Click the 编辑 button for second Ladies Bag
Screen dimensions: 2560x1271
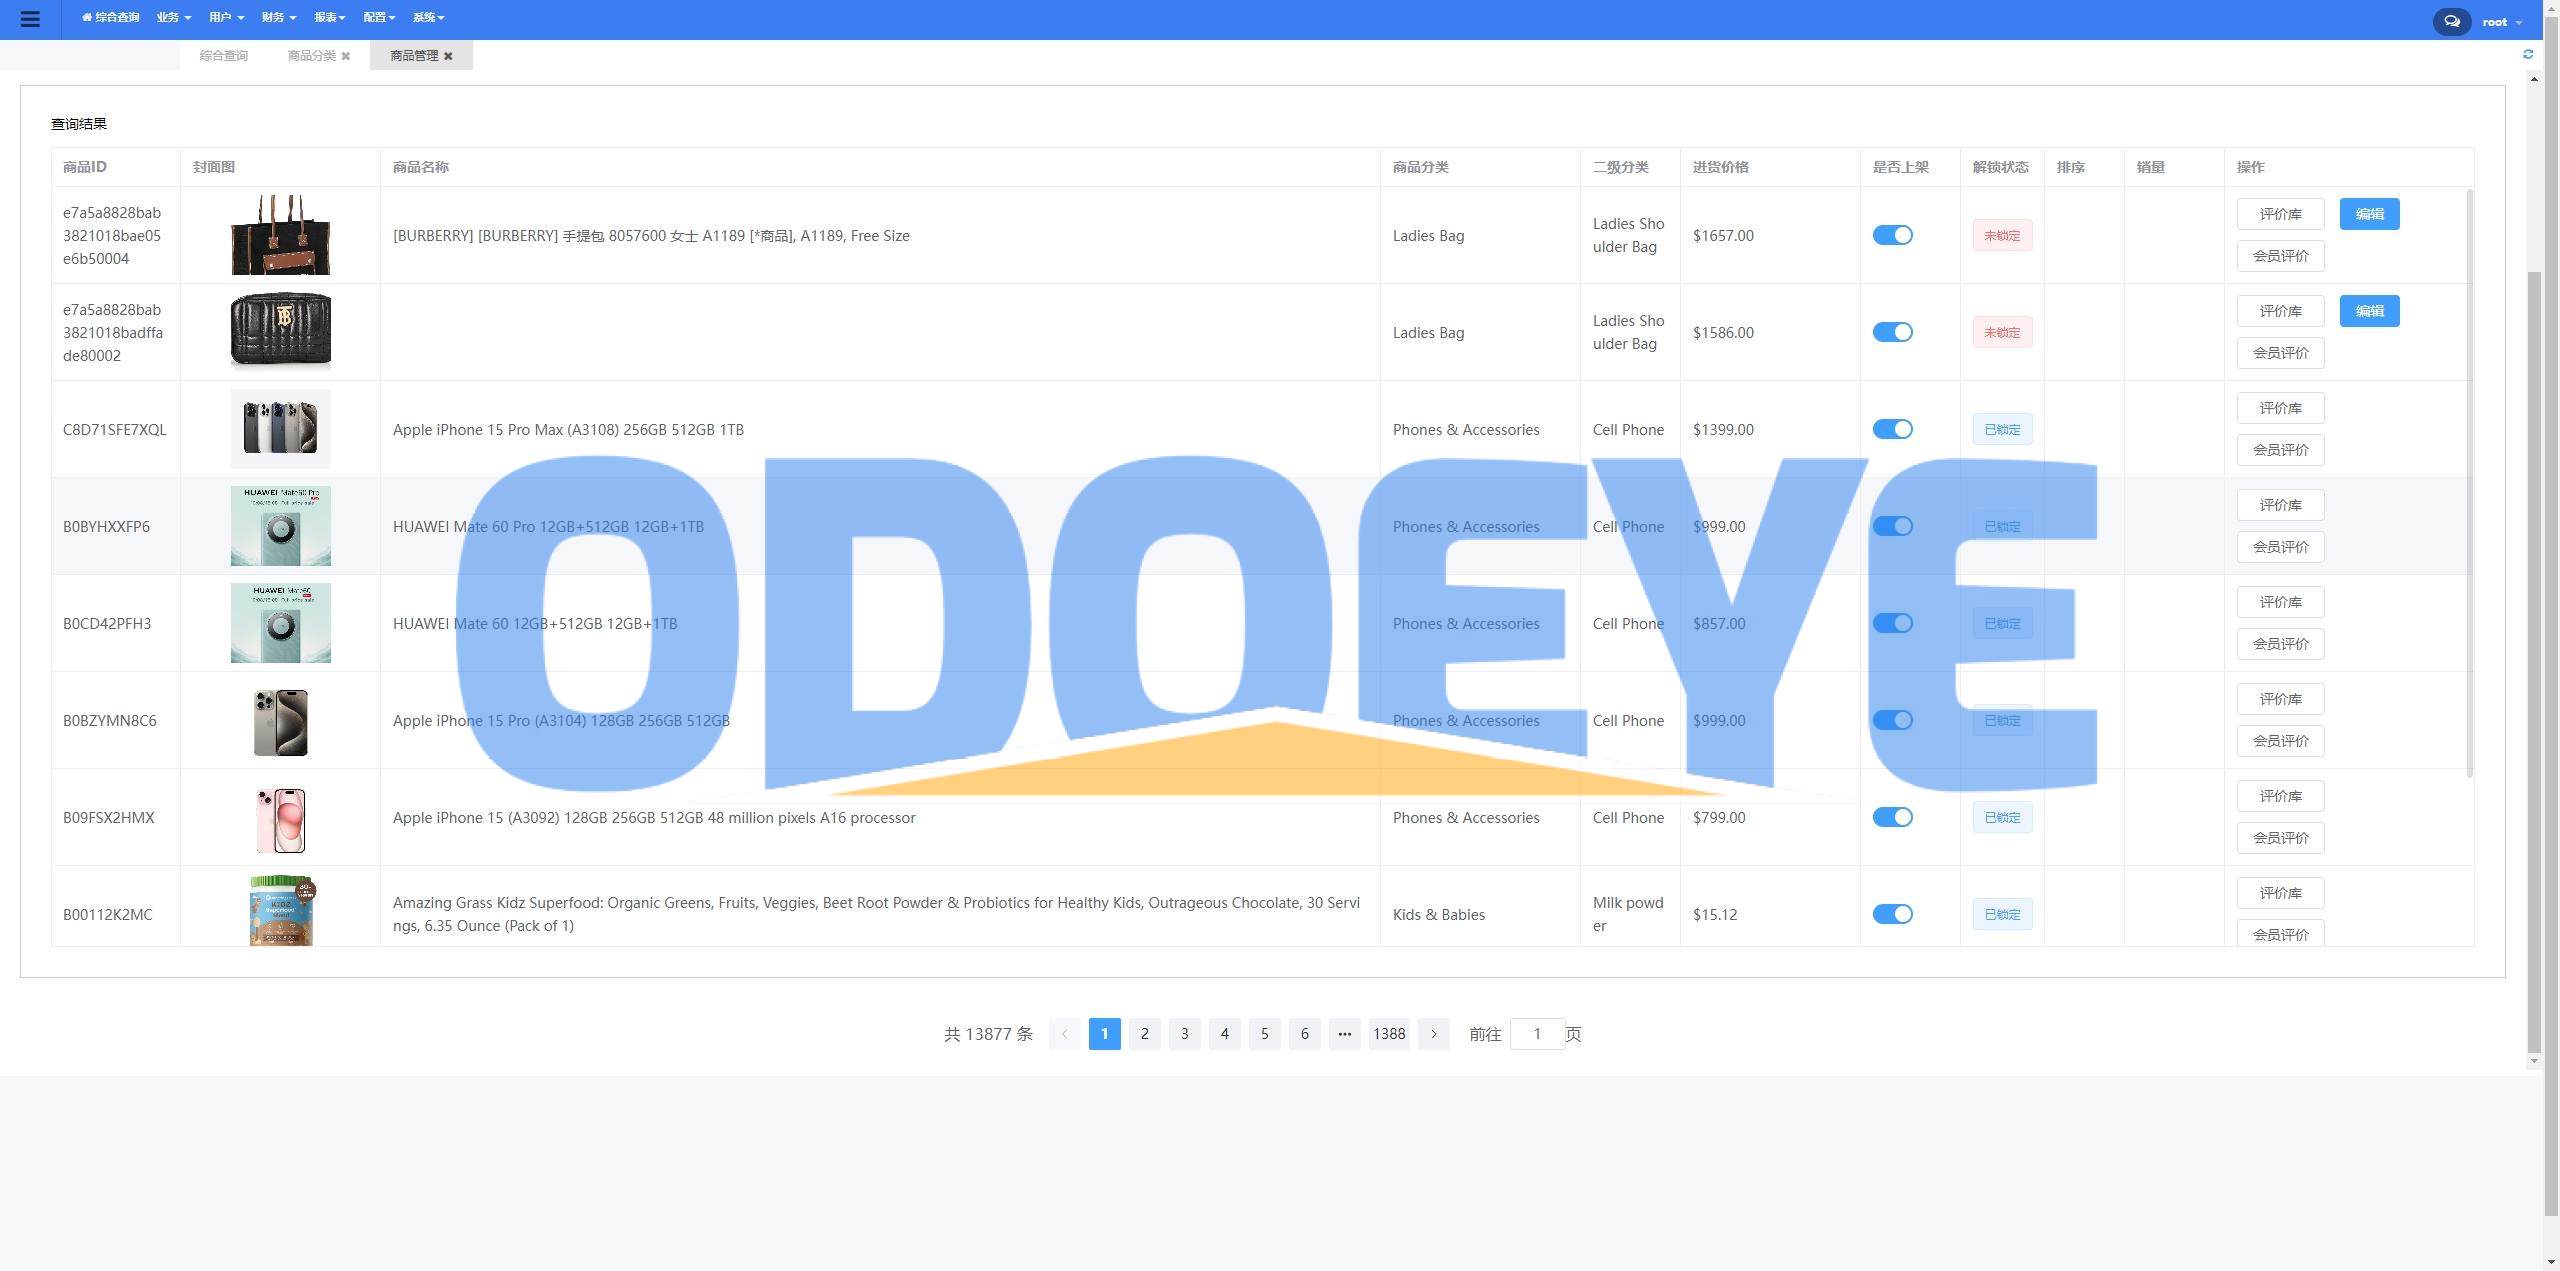tap(2369, 310)
